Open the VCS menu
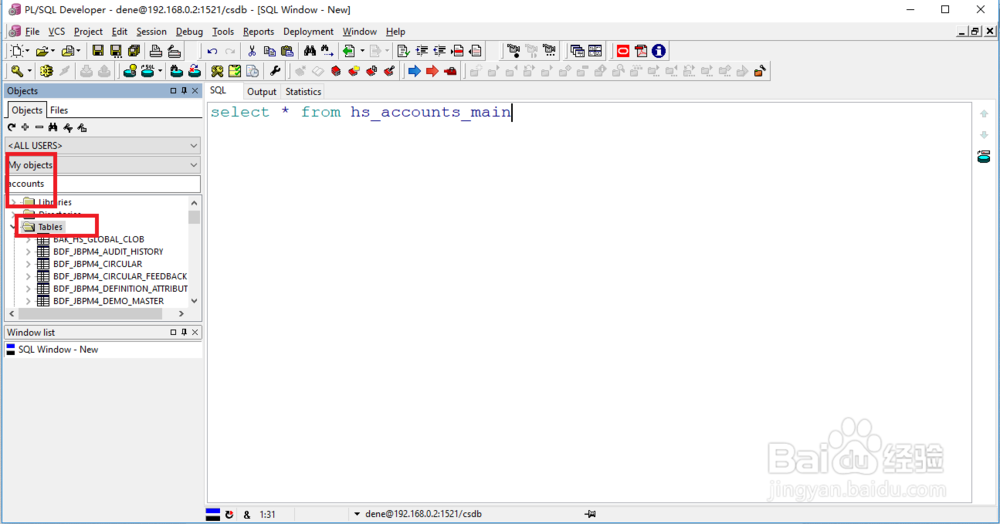The height and width of the screenshot is (524, 1000). pyautogui.click(x=57, y=31)
